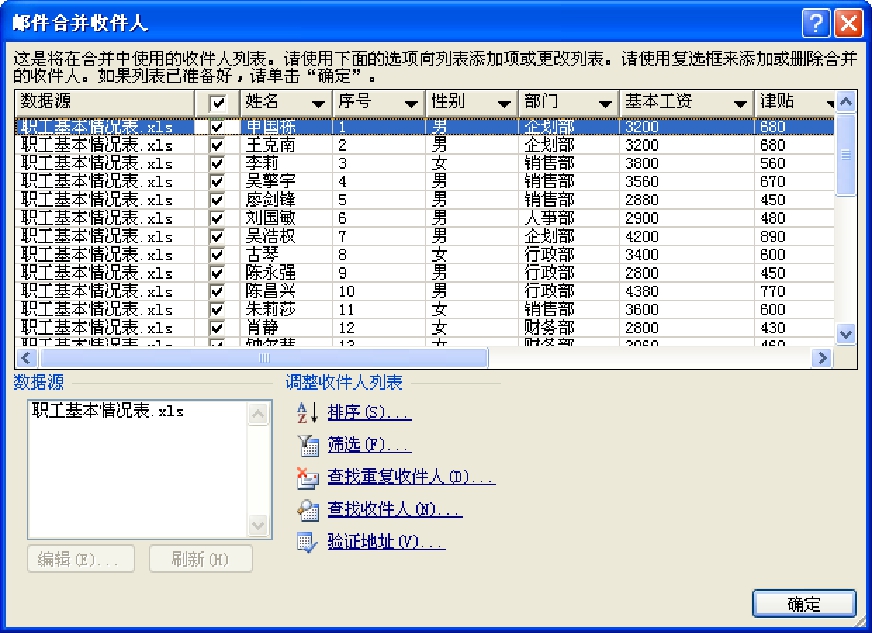Click the disabled 编辑(E)... button

(81, 559)
